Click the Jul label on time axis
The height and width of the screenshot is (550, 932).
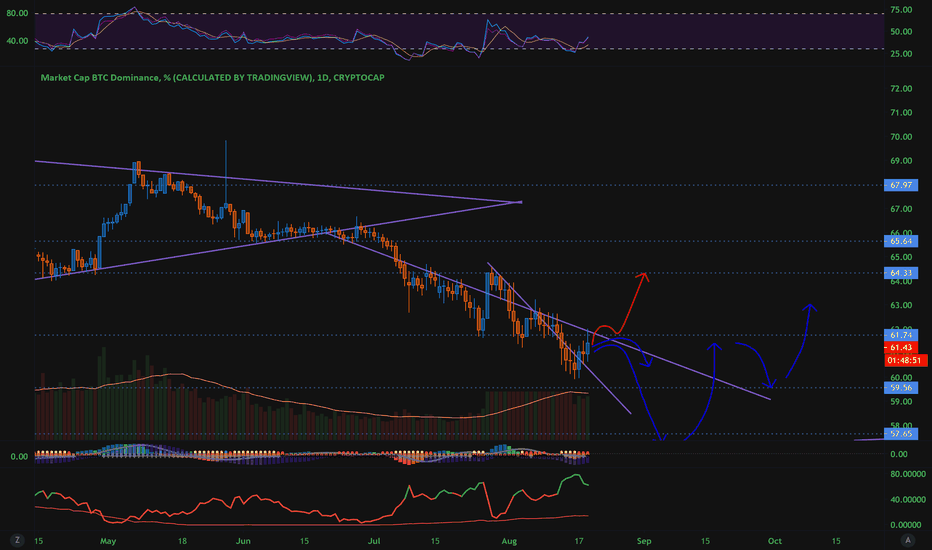[374, 541]
